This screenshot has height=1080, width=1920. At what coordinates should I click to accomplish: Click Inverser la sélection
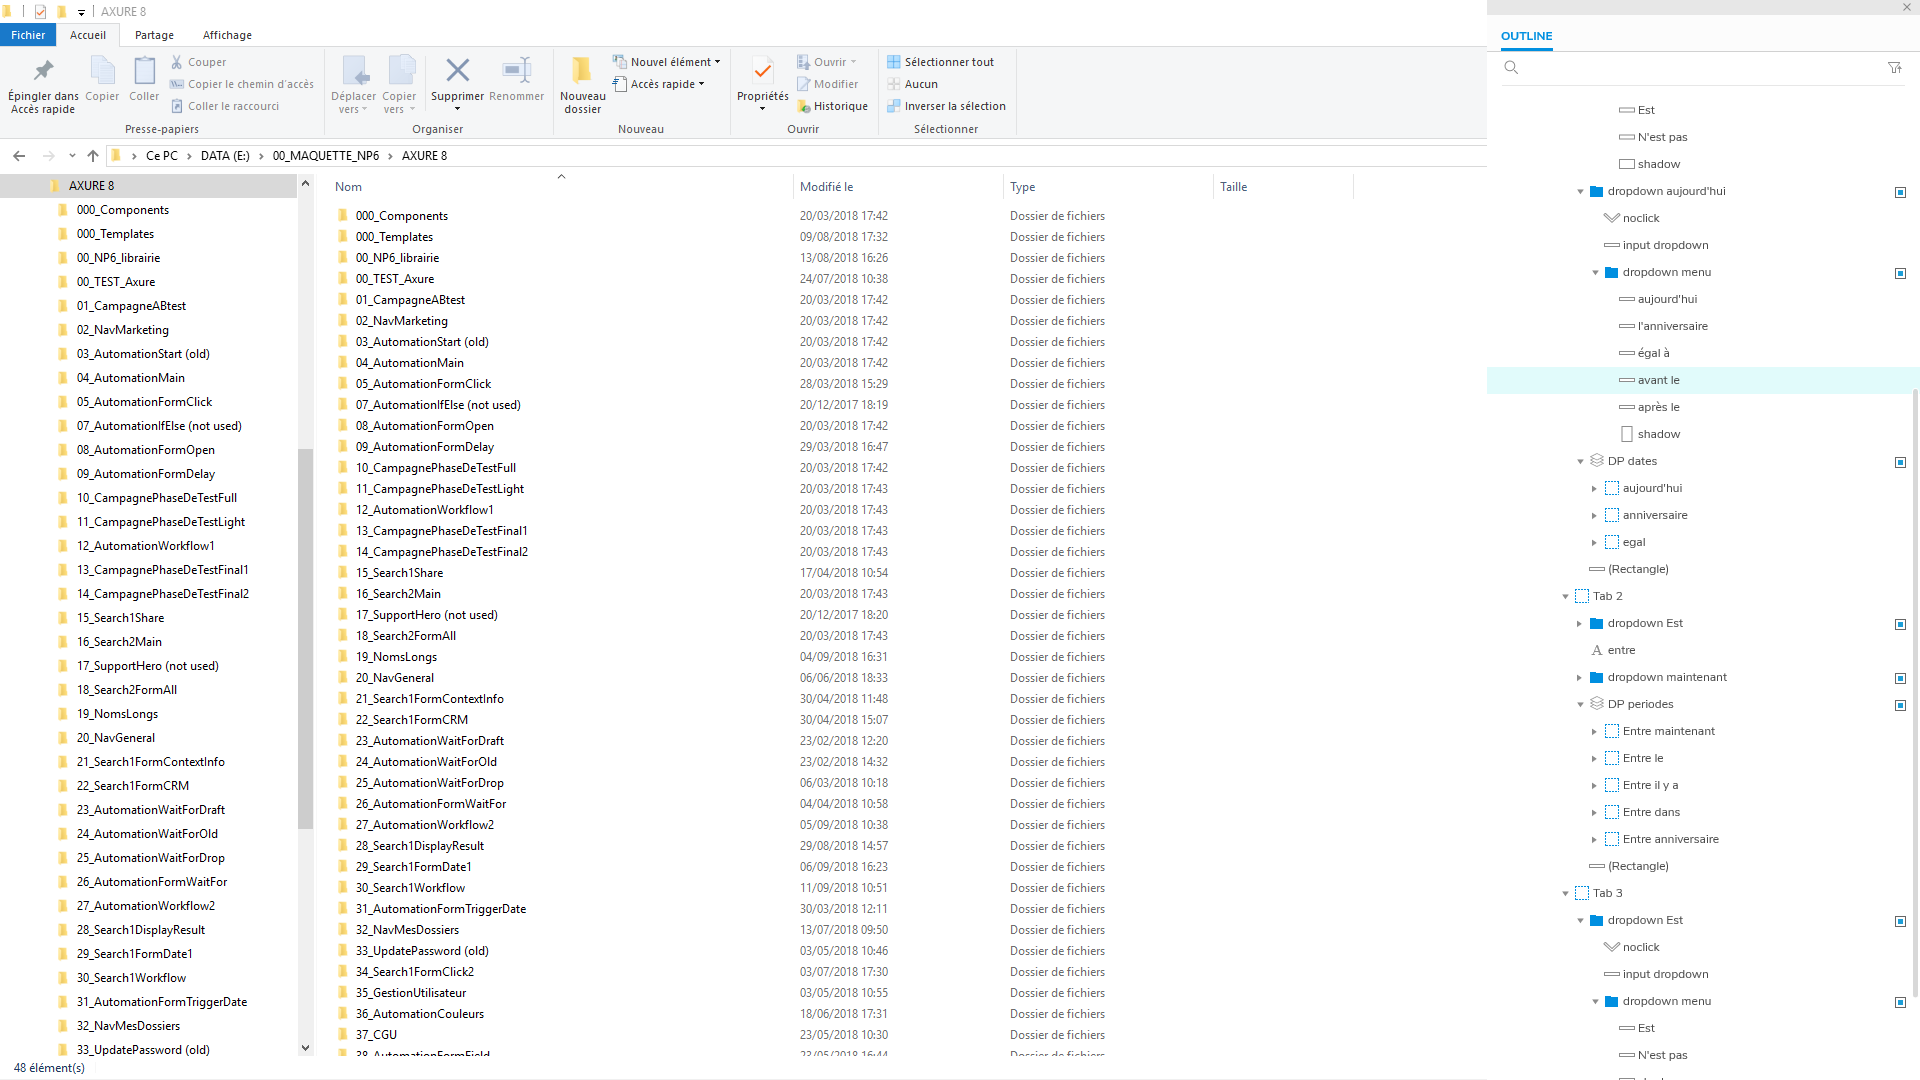tap(954, 106)
